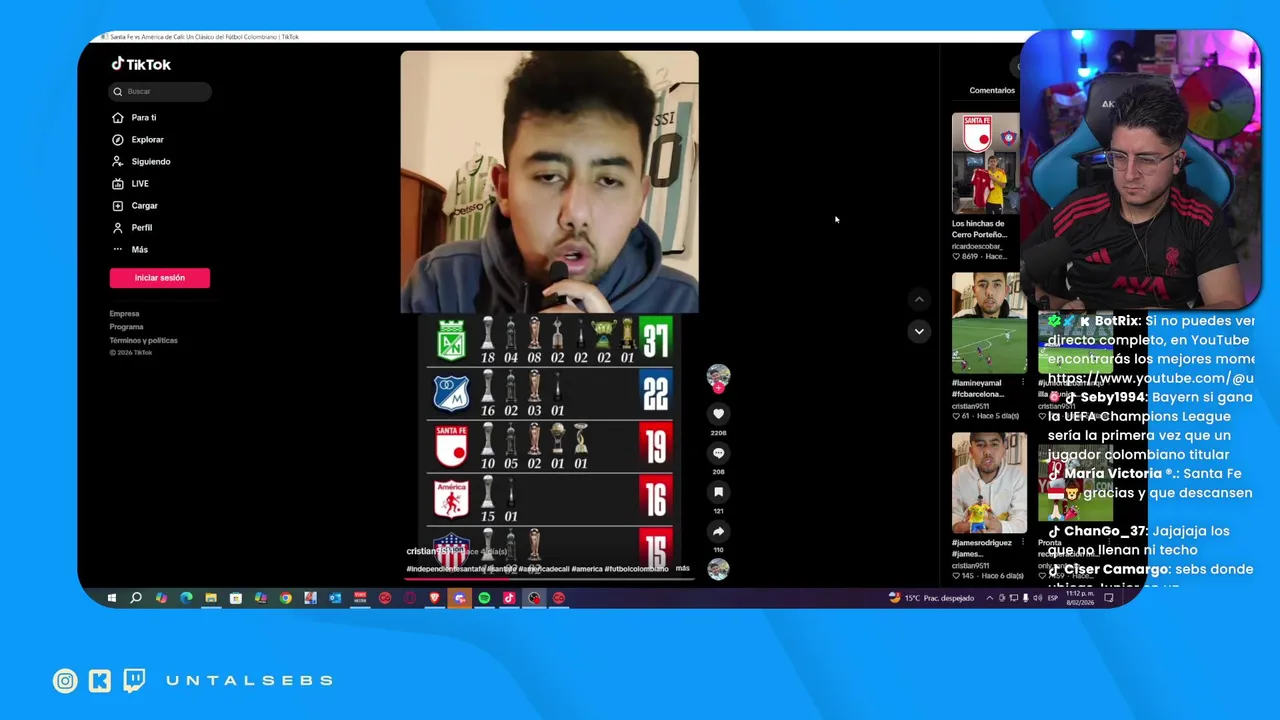Viewport: 1280px width, 720px height.
Task: Open OBS Studio from taskbar
Action: coord(534,598)
